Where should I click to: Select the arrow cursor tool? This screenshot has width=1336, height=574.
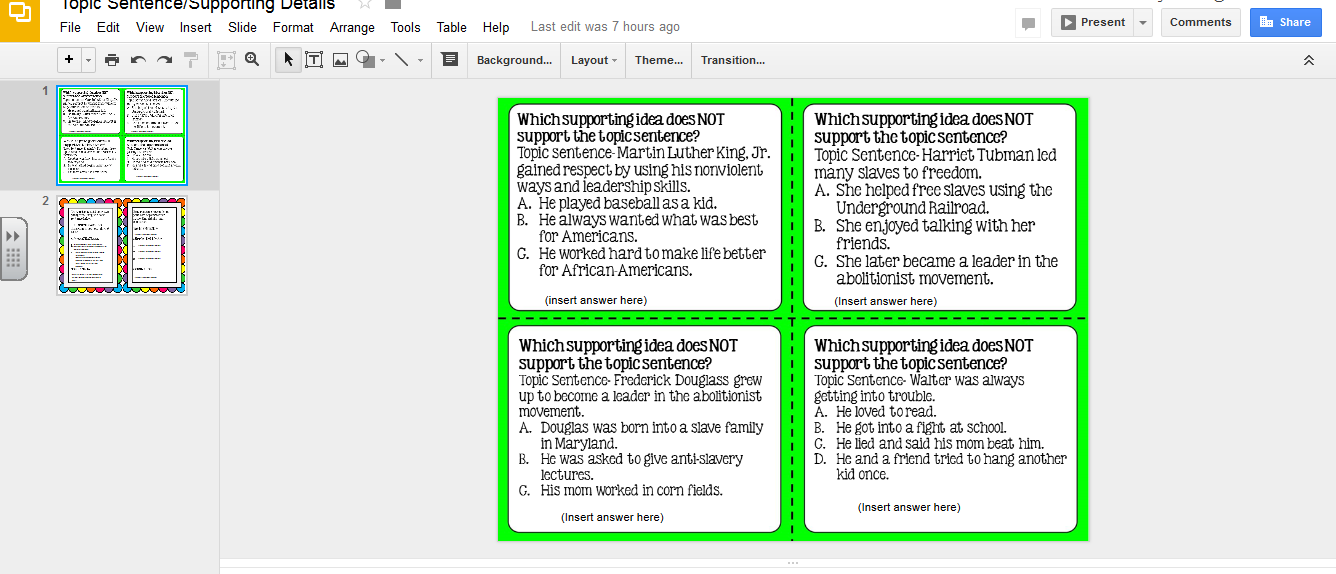click(x=288, y=60)
